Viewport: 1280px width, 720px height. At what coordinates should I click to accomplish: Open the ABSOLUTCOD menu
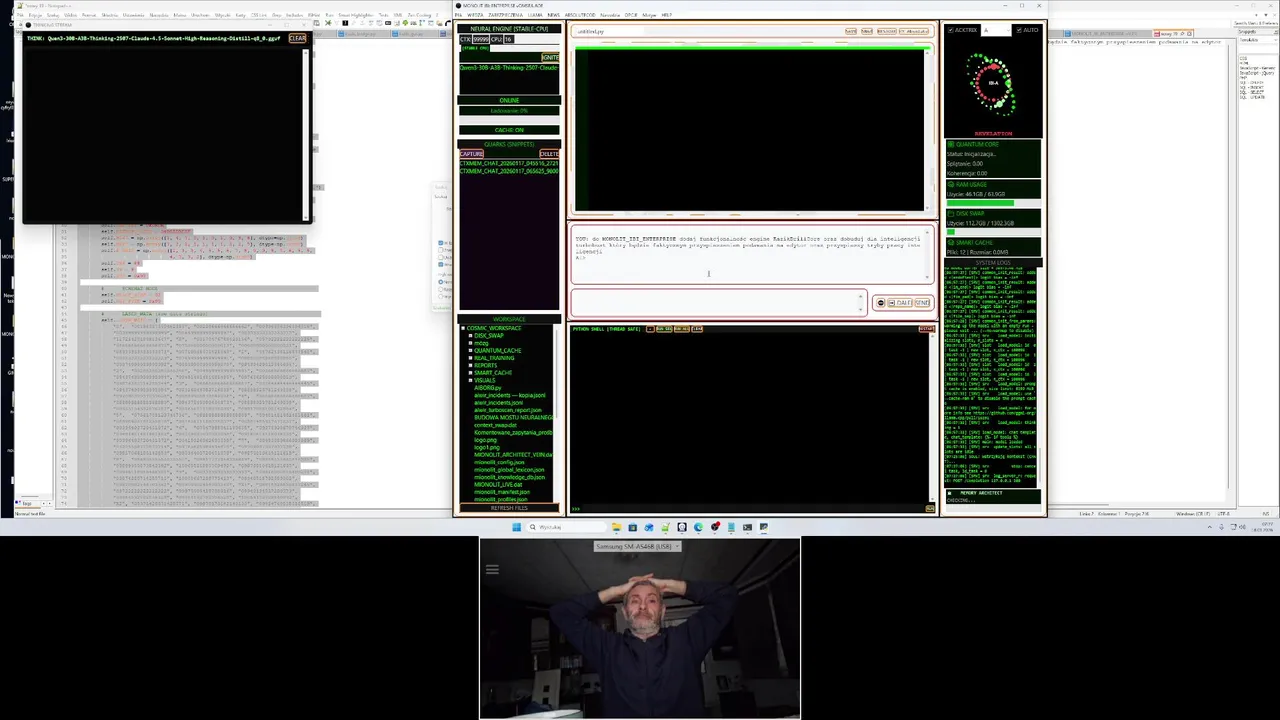pos(580,15)
